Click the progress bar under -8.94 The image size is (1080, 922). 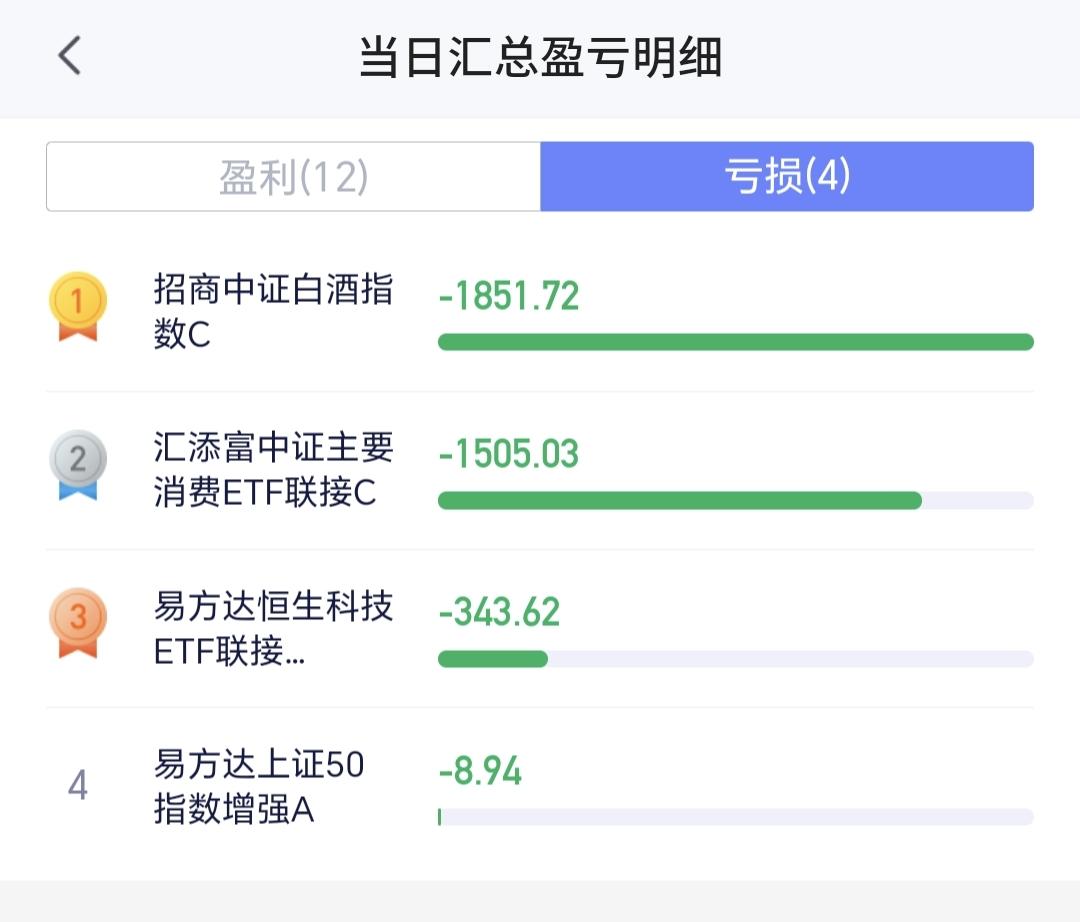click(x=736, y=817)
